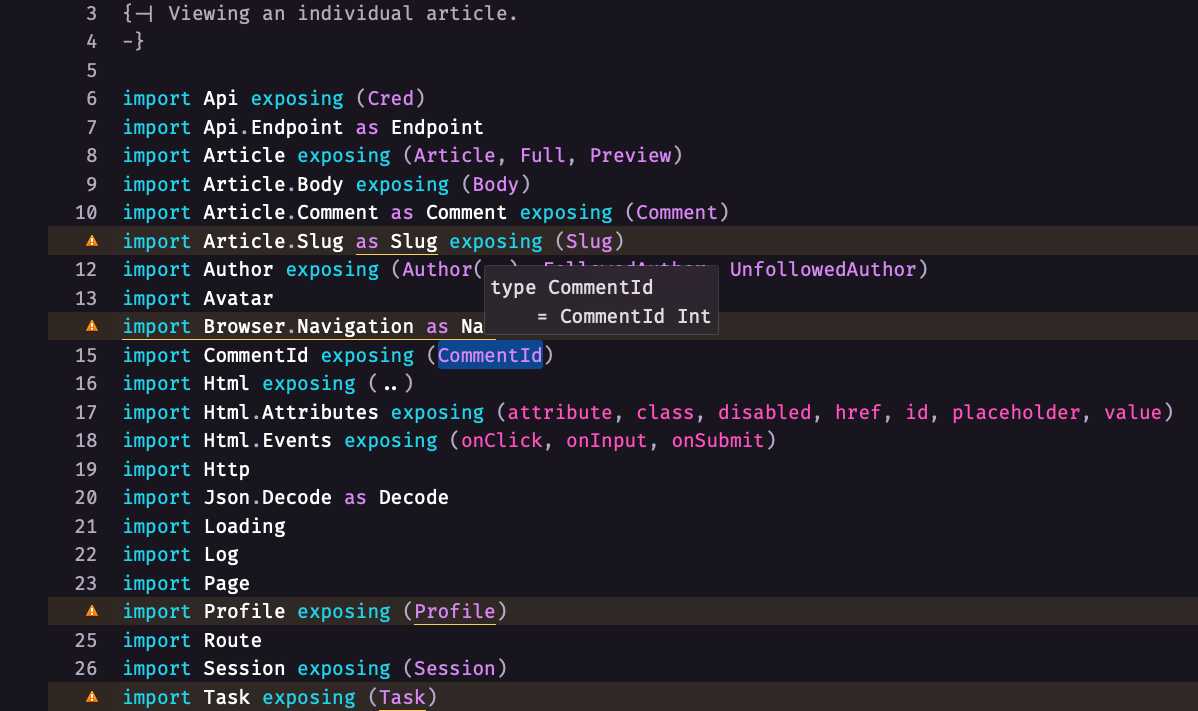Viewport: 1198px width, 711px height.
Task: Place cursor on UnfollowedAuthor in Author import
Action: coord(823,270)
